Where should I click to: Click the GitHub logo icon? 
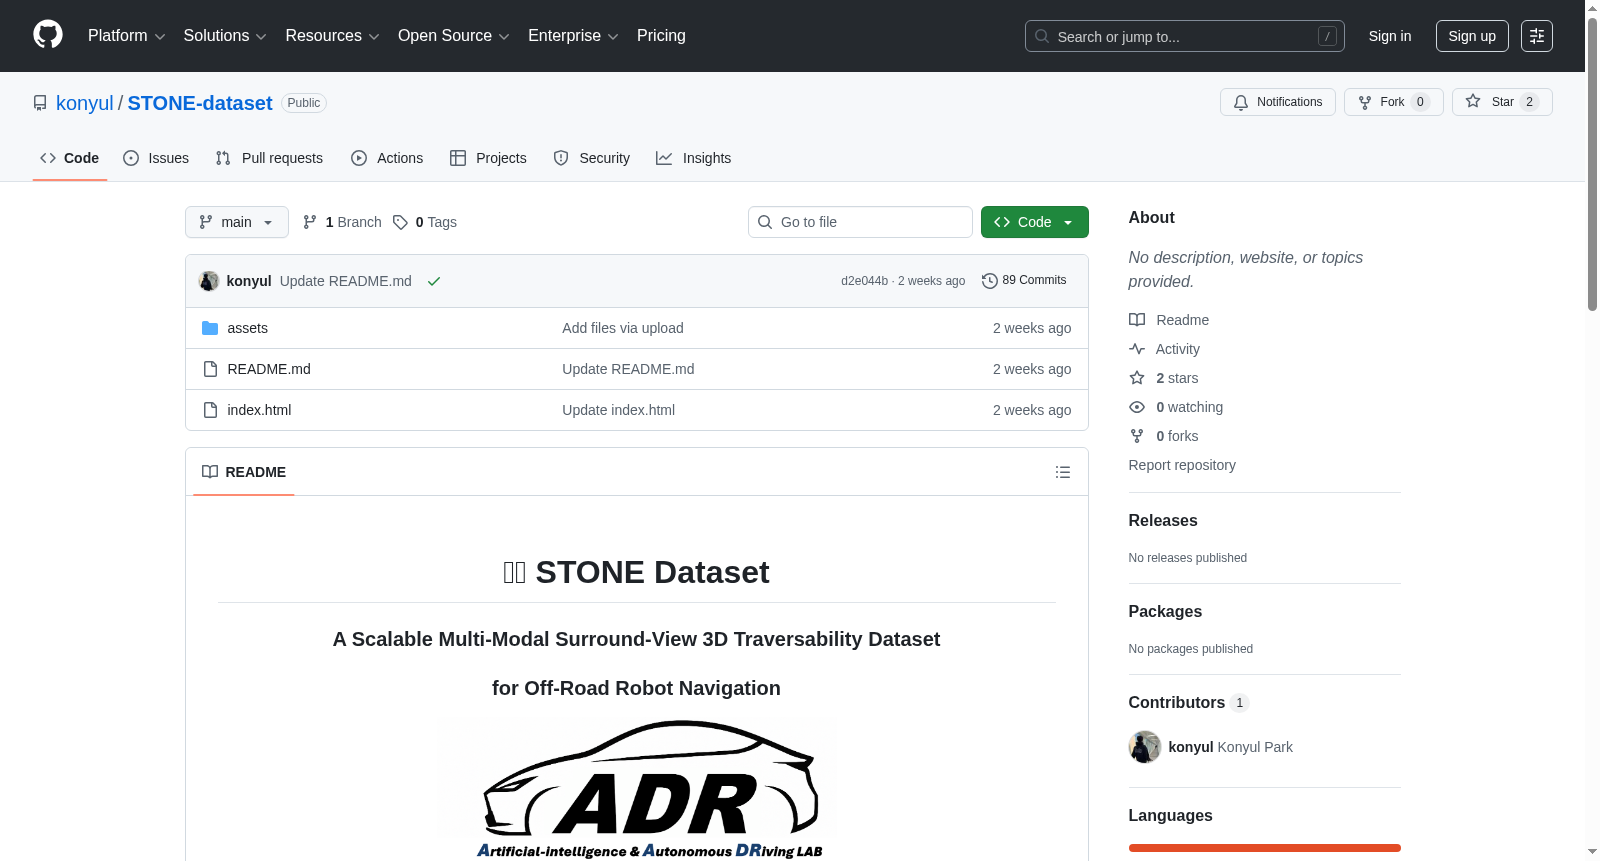(48, 35)
